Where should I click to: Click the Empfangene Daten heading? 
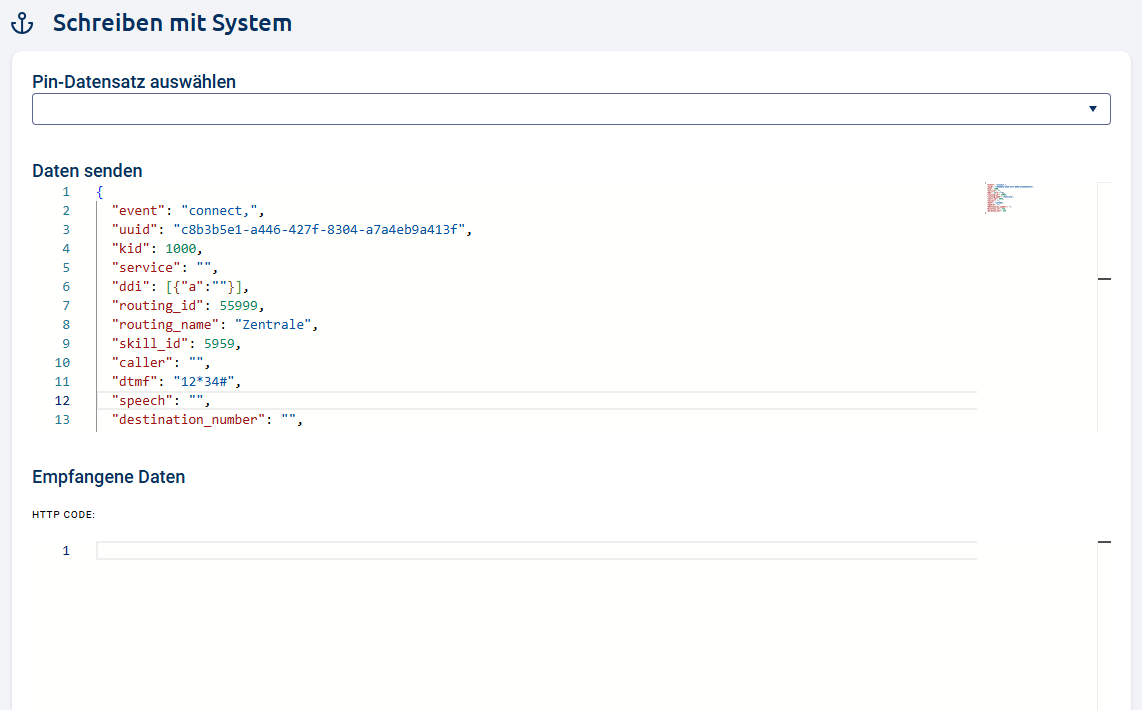[x=109, y=477]
